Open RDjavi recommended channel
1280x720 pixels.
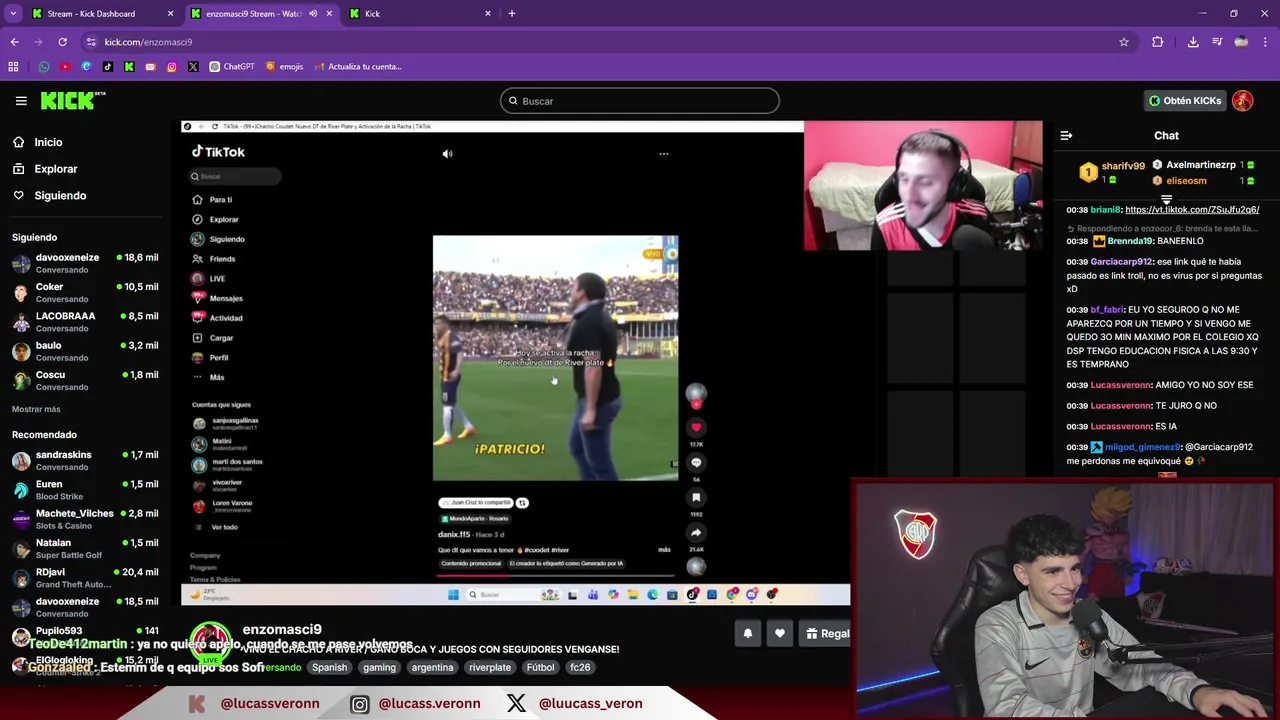(85, 577)
